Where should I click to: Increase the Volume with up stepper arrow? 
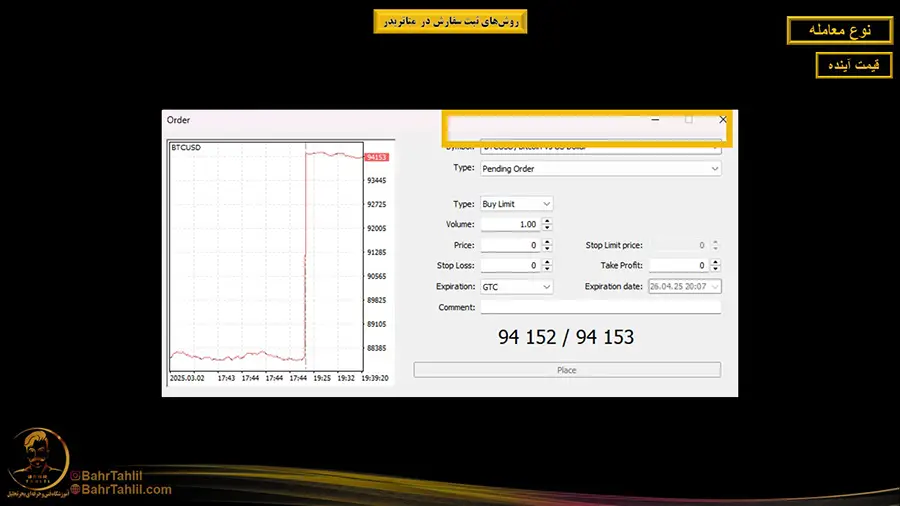pyautogui.click(x=547, y=222)
